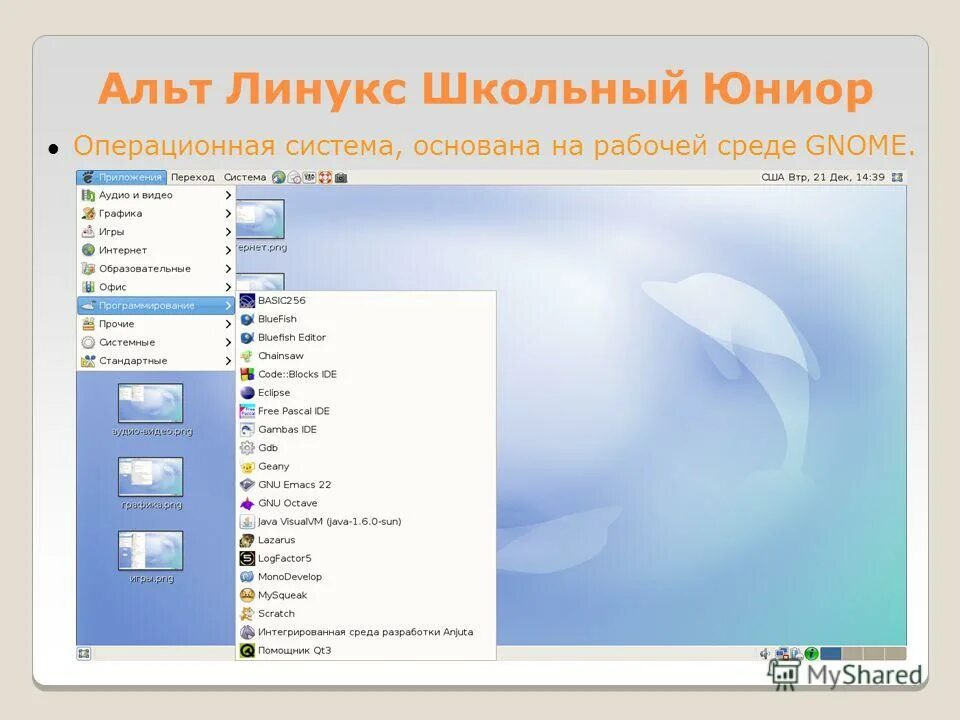Image resolution: width=960 pixels, height=720 pixels.
Task: Open the Аудио и видео submenu
Action: click(x=156, y=195)
